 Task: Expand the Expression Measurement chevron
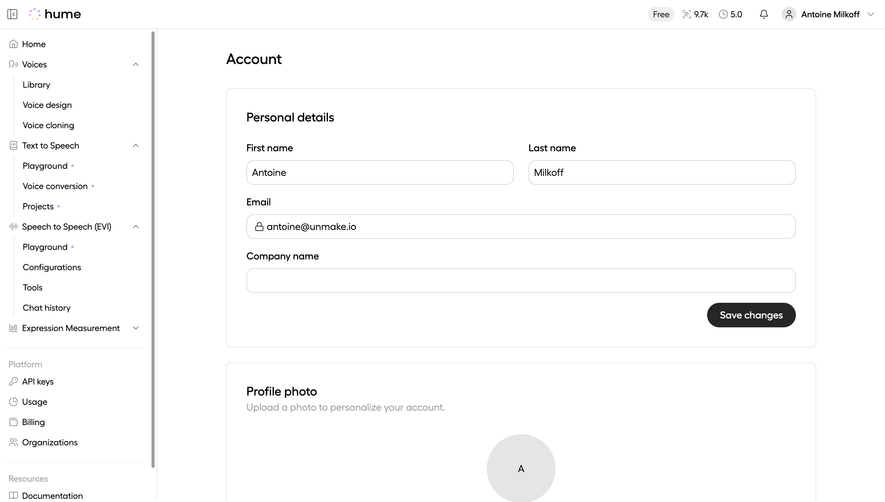[135, 328]
